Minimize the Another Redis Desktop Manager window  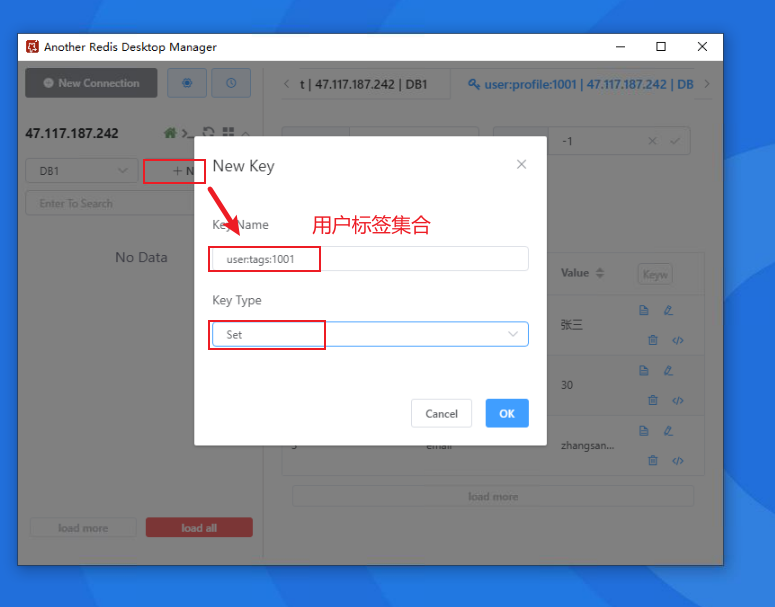[x=621, y=46]
